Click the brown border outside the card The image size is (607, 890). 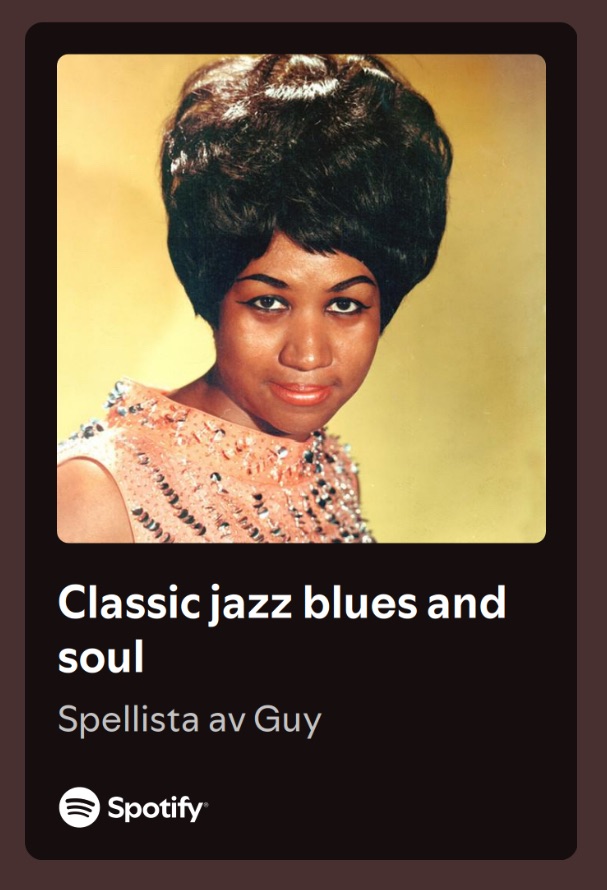11,445
